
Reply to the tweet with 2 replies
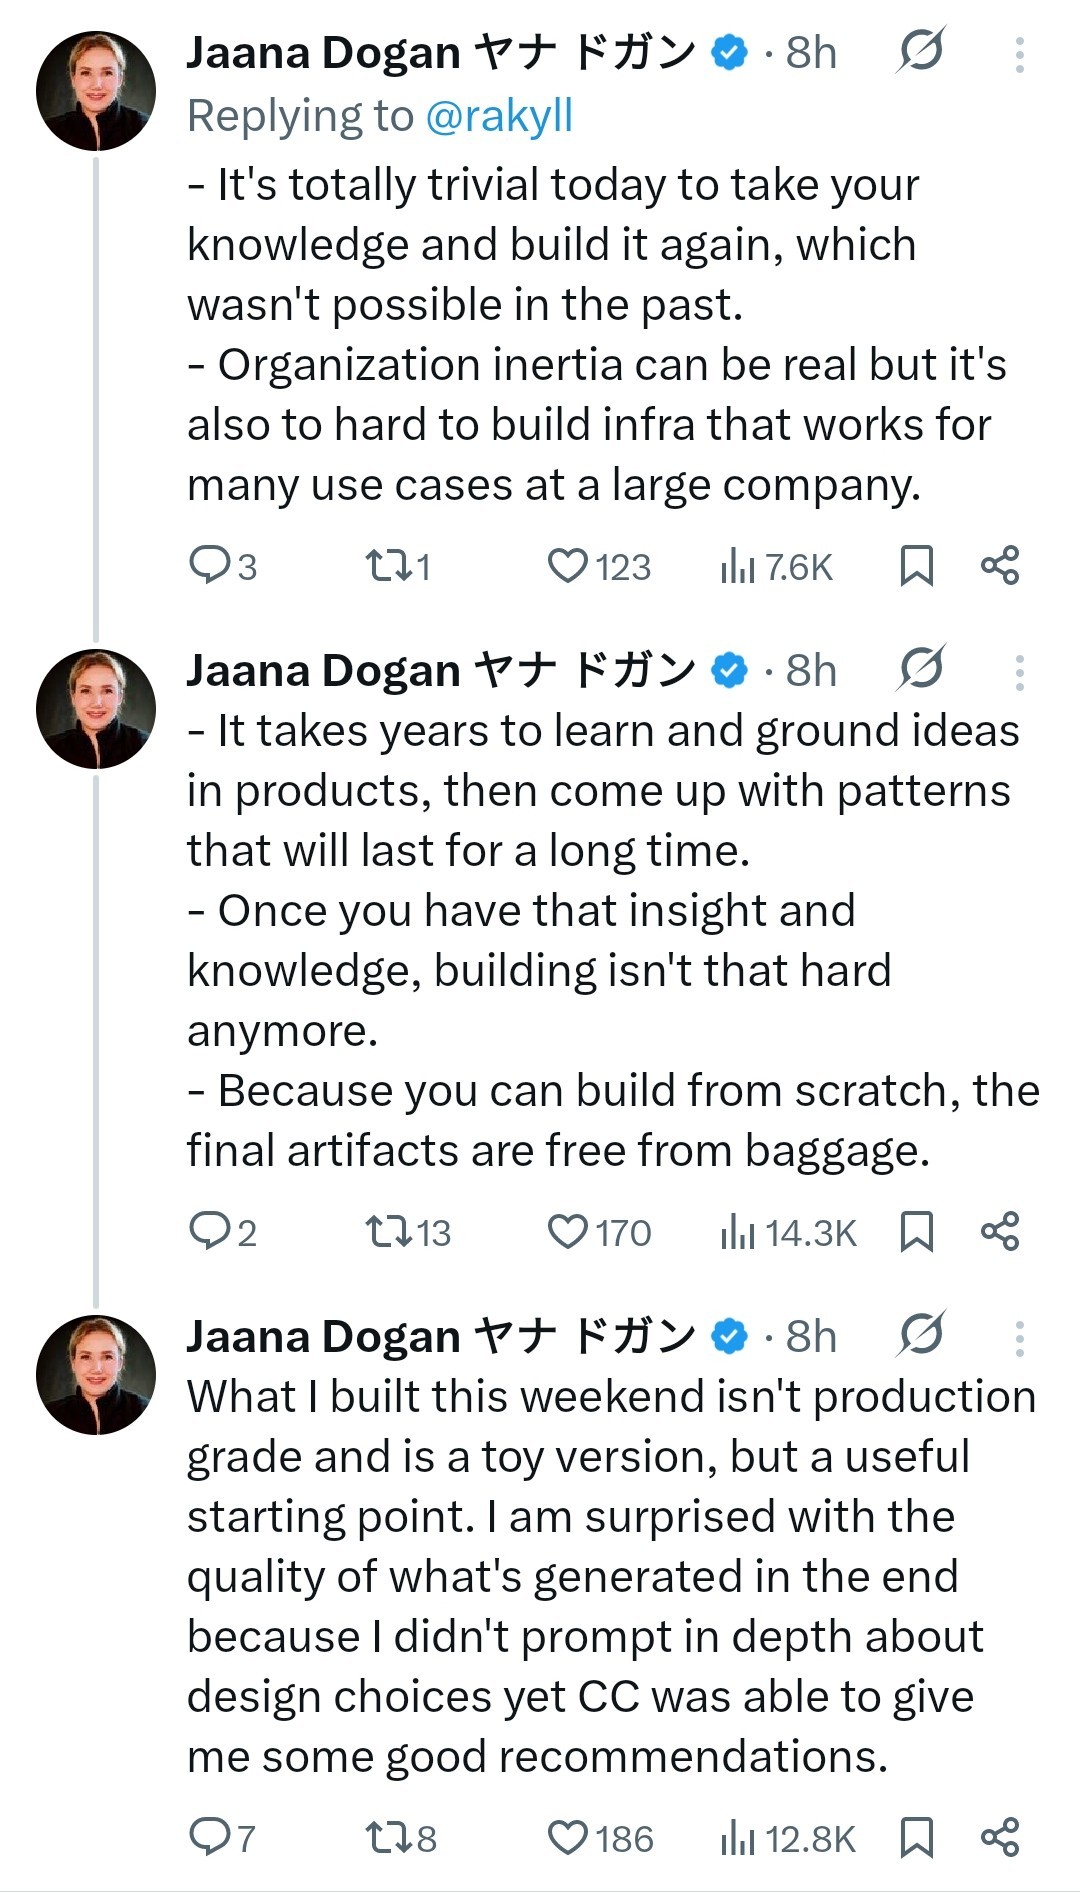[x=210, y=1232]
